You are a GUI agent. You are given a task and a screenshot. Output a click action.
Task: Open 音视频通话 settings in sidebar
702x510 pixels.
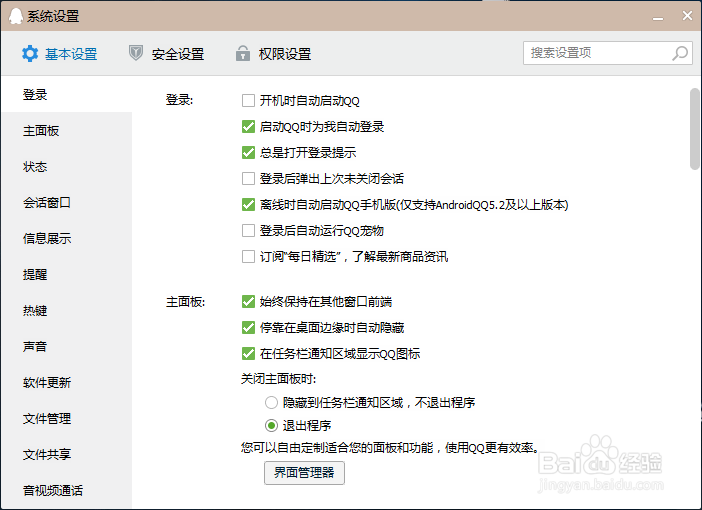(67, 490)
